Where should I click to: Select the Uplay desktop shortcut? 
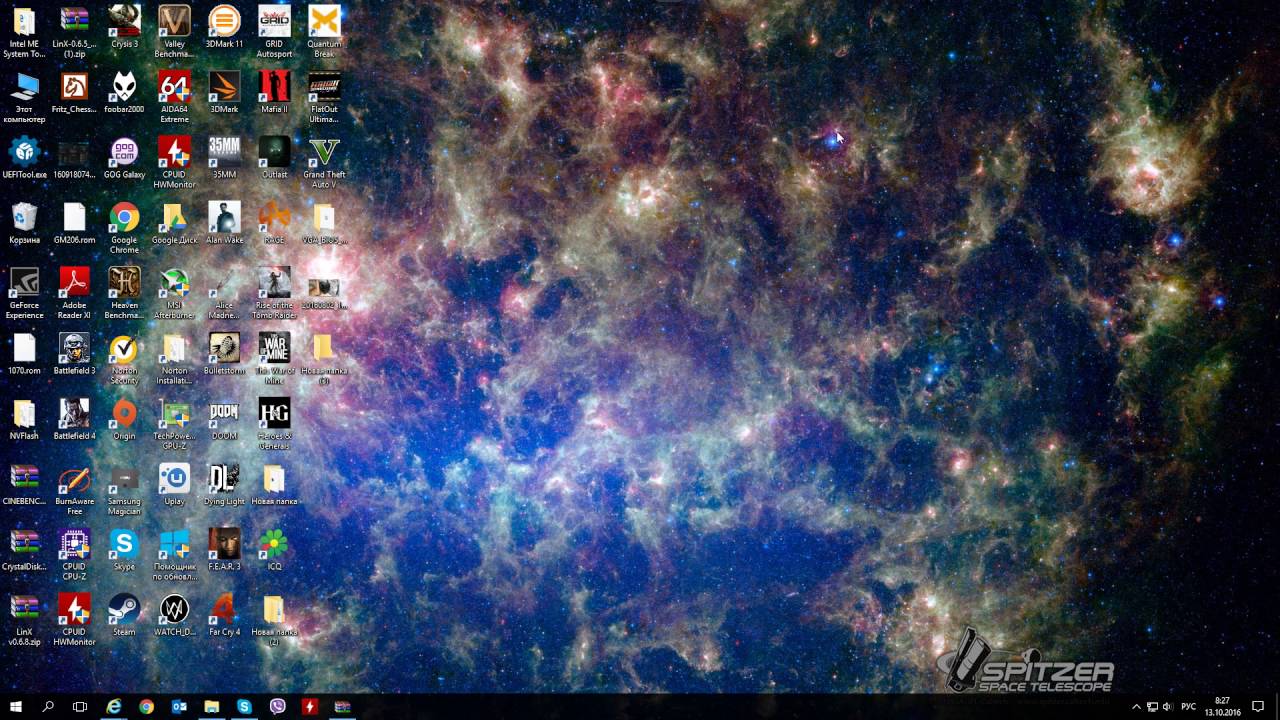[174, 485]
